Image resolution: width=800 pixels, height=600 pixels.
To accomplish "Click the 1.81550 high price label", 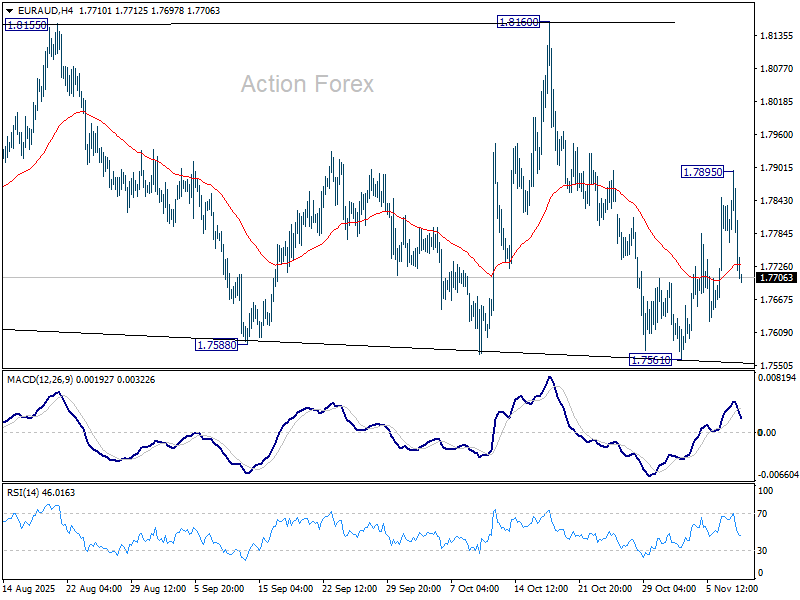I will (24, 26).
